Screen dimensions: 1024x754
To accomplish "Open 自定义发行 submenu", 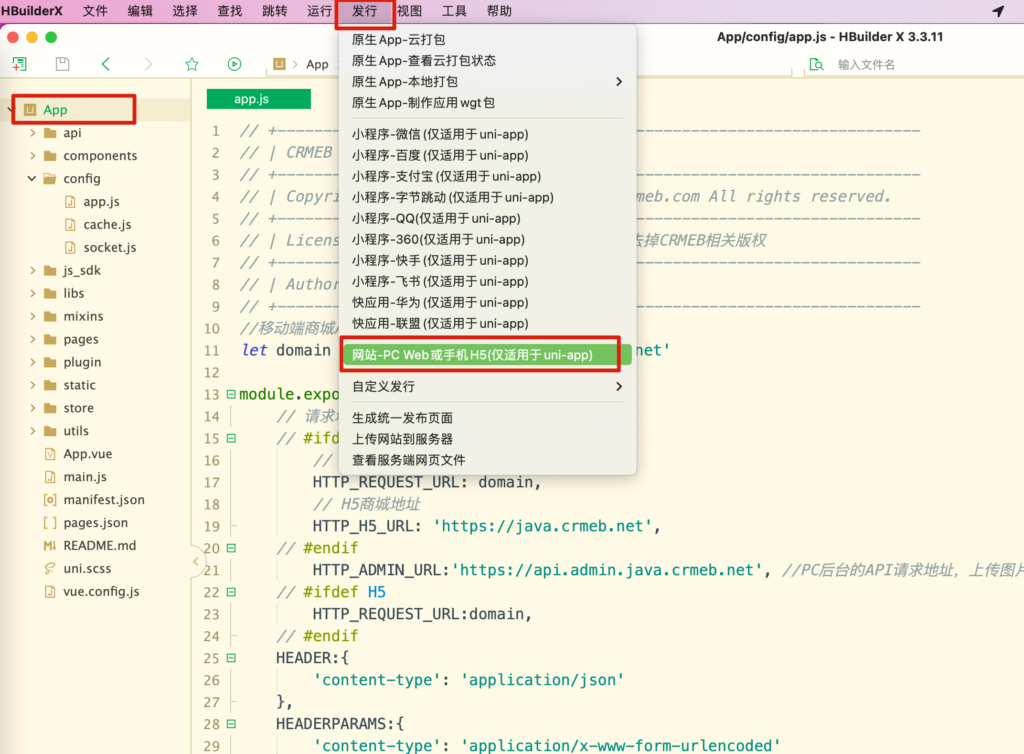I will [x=488, y=386].
